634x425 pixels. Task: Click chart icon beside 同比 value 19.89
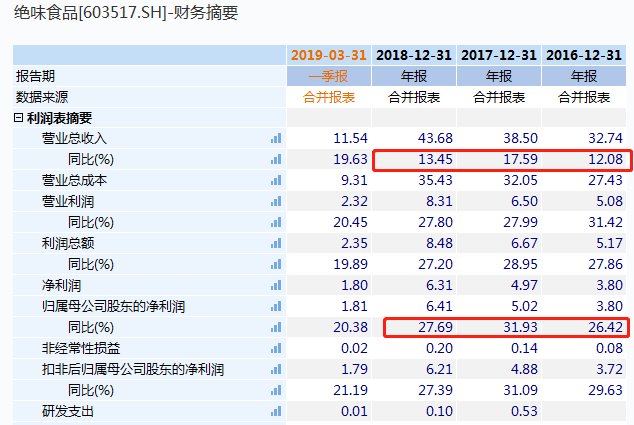click(276, 264)
